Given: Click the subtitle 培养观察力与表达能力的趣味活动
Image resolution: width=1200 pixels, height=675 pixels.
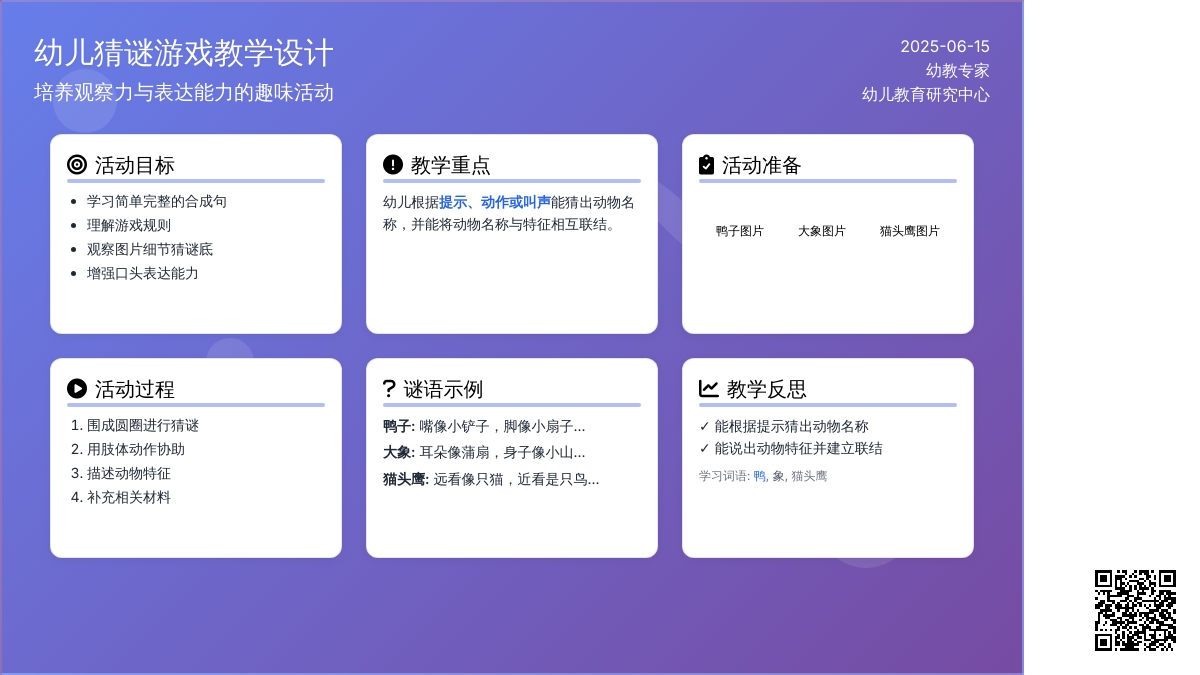Looking at the screenshot, I should tap(184, 93).
